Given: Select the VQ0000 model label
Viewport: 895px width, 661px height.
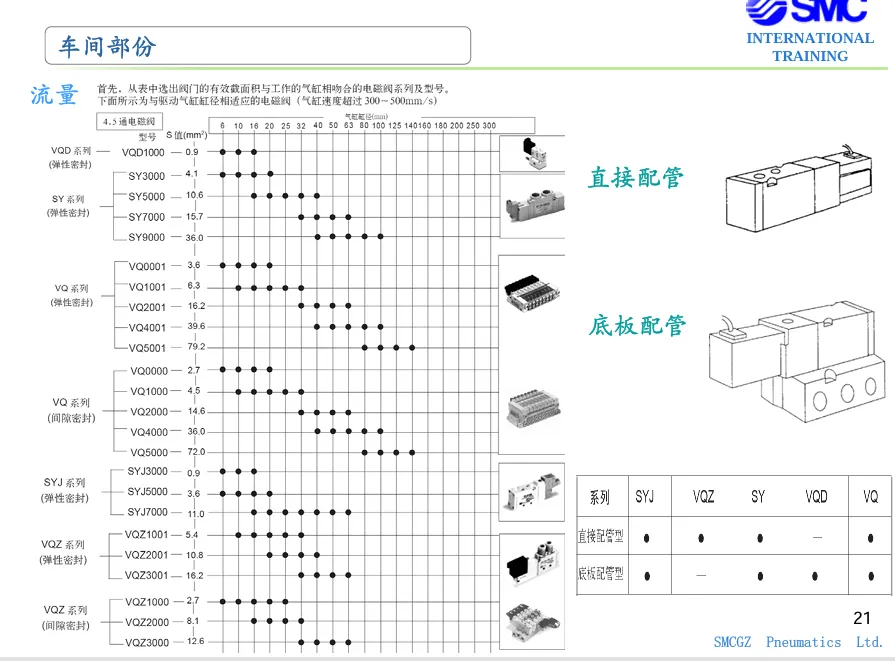Looking at the screenshot, I should [x=149, y=371].
